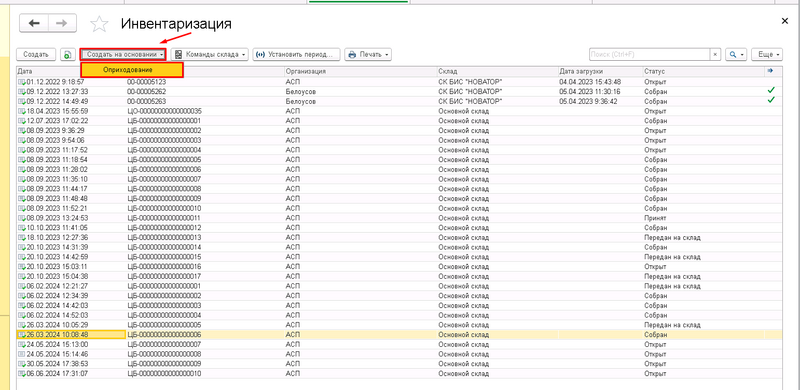Click document icon of row 18.04.2023 15:55:59
Image resolution: width=800 pixels, height=390 pixels.
(22, 111)
